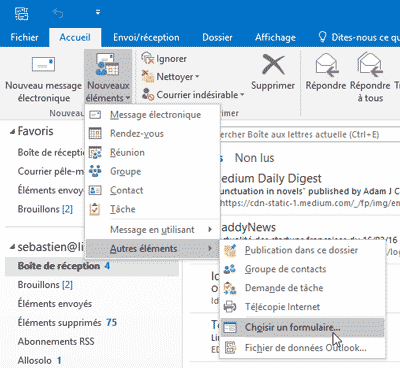The height and width of the screenshot is (368, 400).
Task: Open Abonnements RSS folder
Action: click(x=56, y=341)
